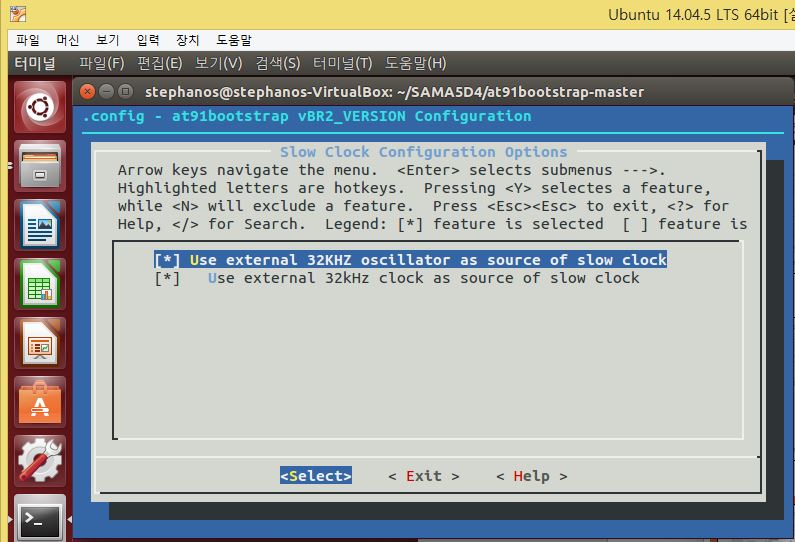The width and height of the screenshot is (795, 542).
Task: Click the <Select> button
Action: 316,476
